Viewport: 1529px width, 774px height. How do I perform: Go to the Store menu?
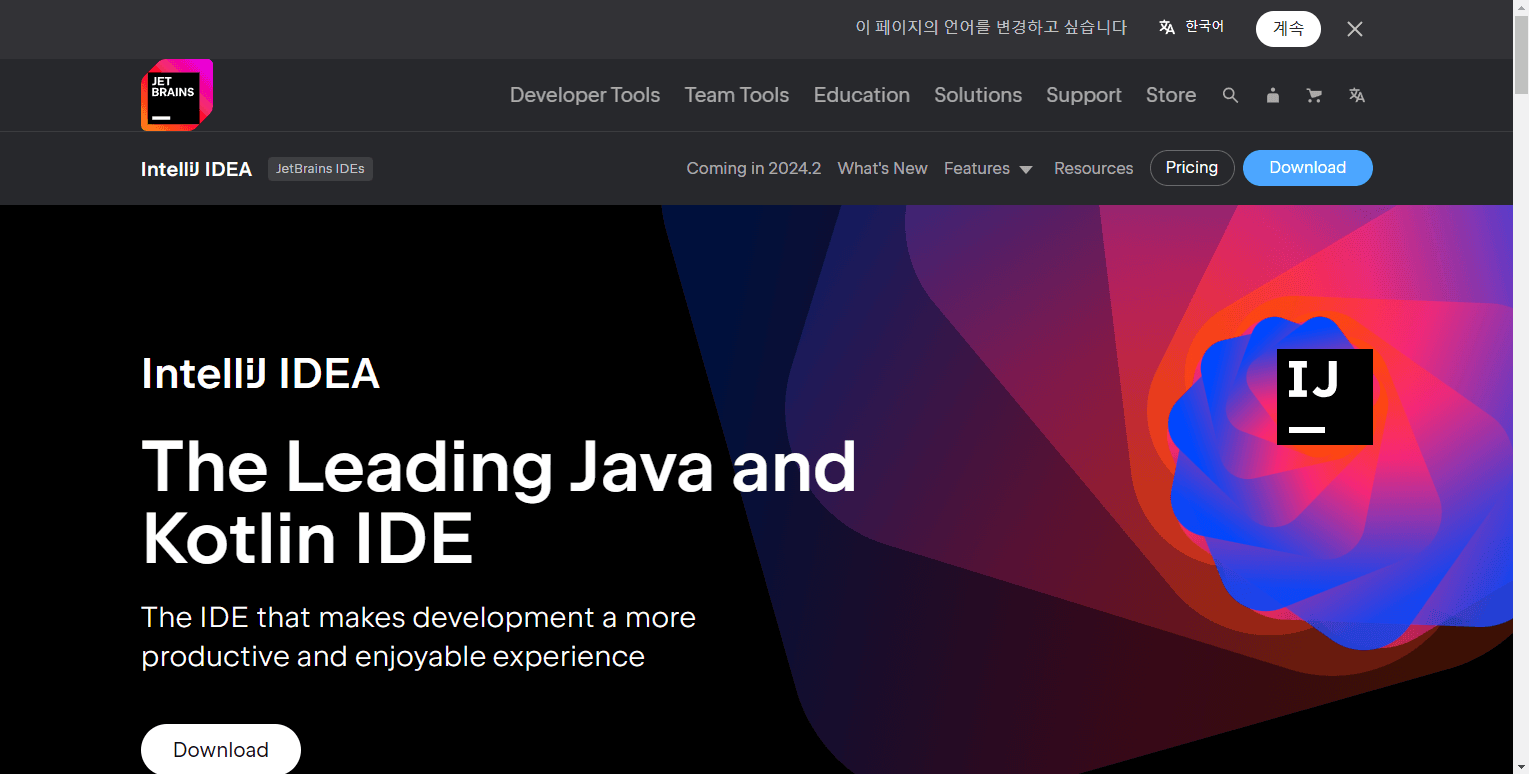point(1171,95)
